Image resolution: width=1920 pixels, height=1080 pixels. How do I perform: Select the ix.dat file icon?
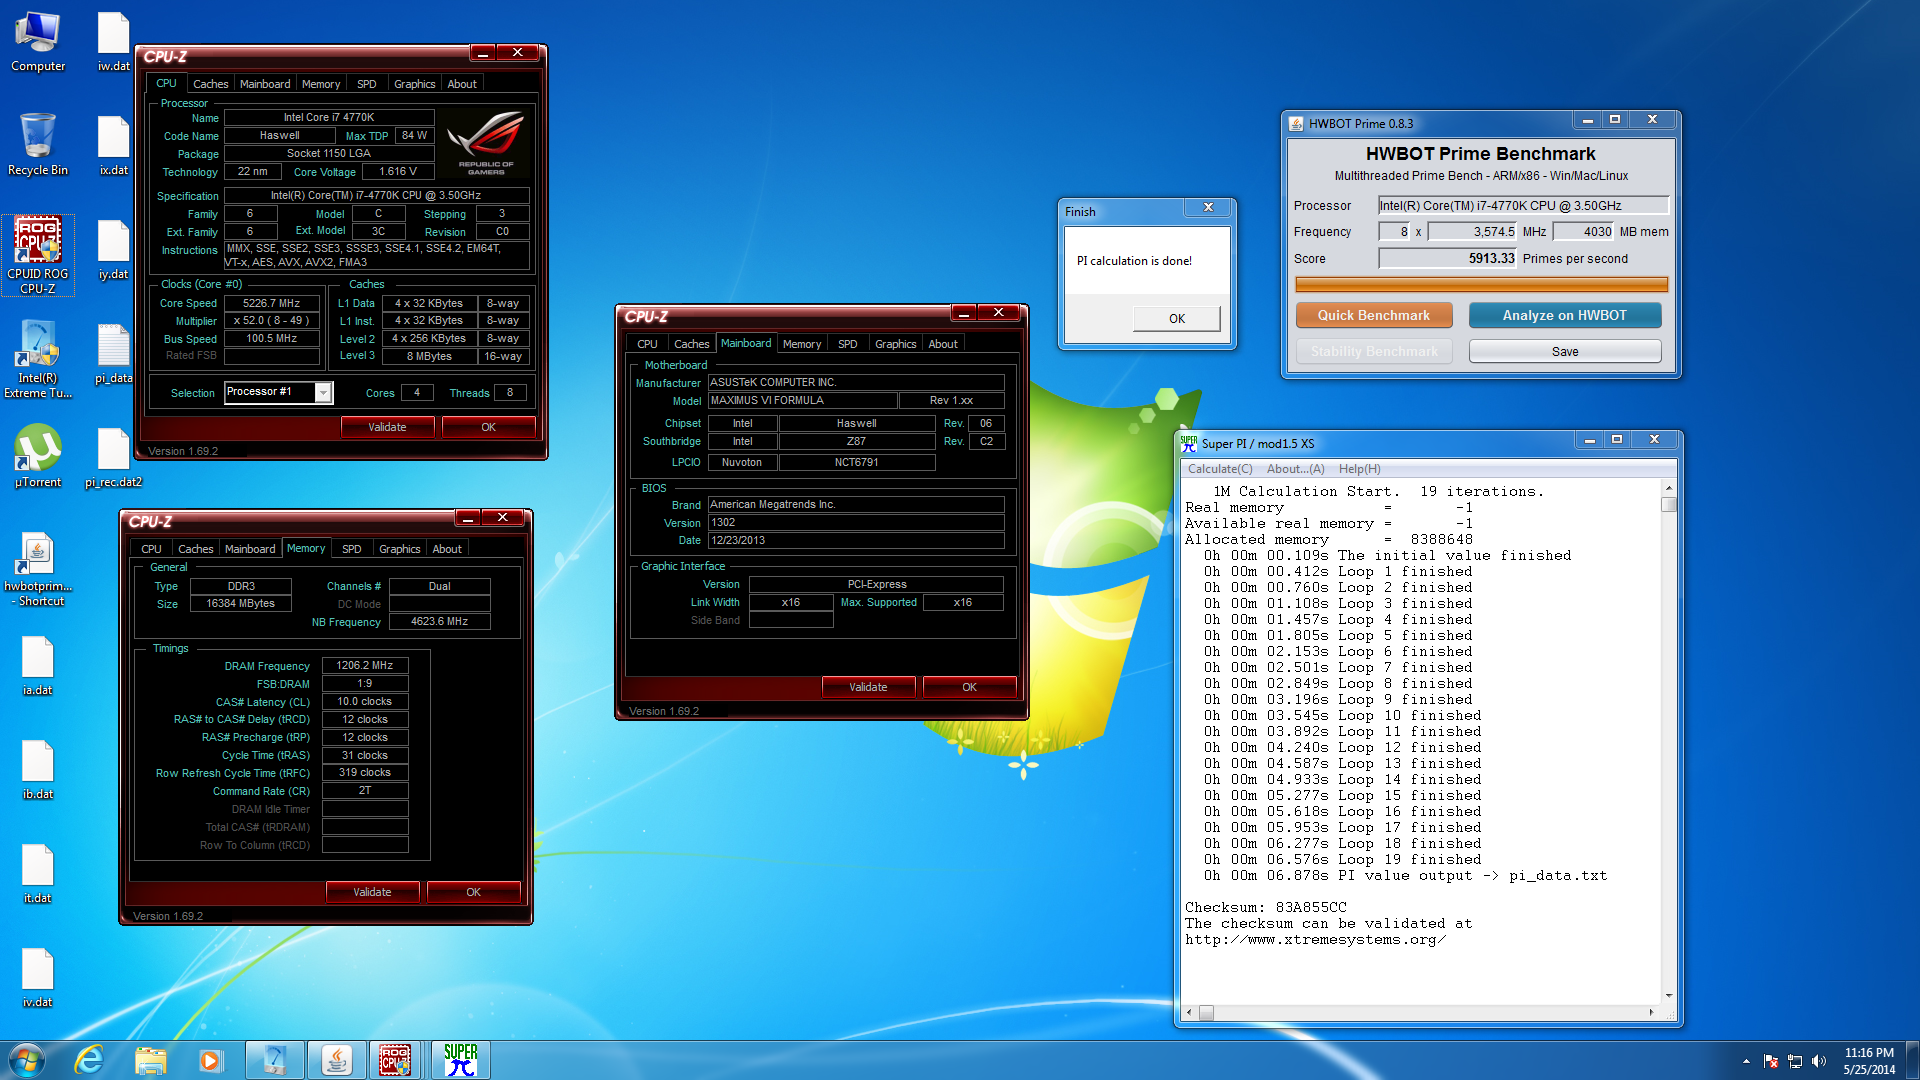pyautogui.click(x=113, y=146)
